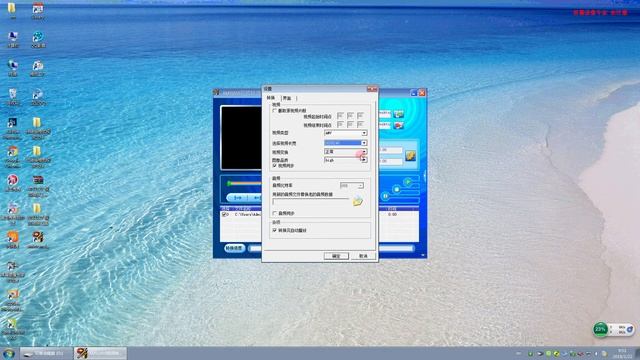Viewport: 640px width, 360px height.
Task: Click the green knob on the preview seek slider
Action: click(229, 184)
